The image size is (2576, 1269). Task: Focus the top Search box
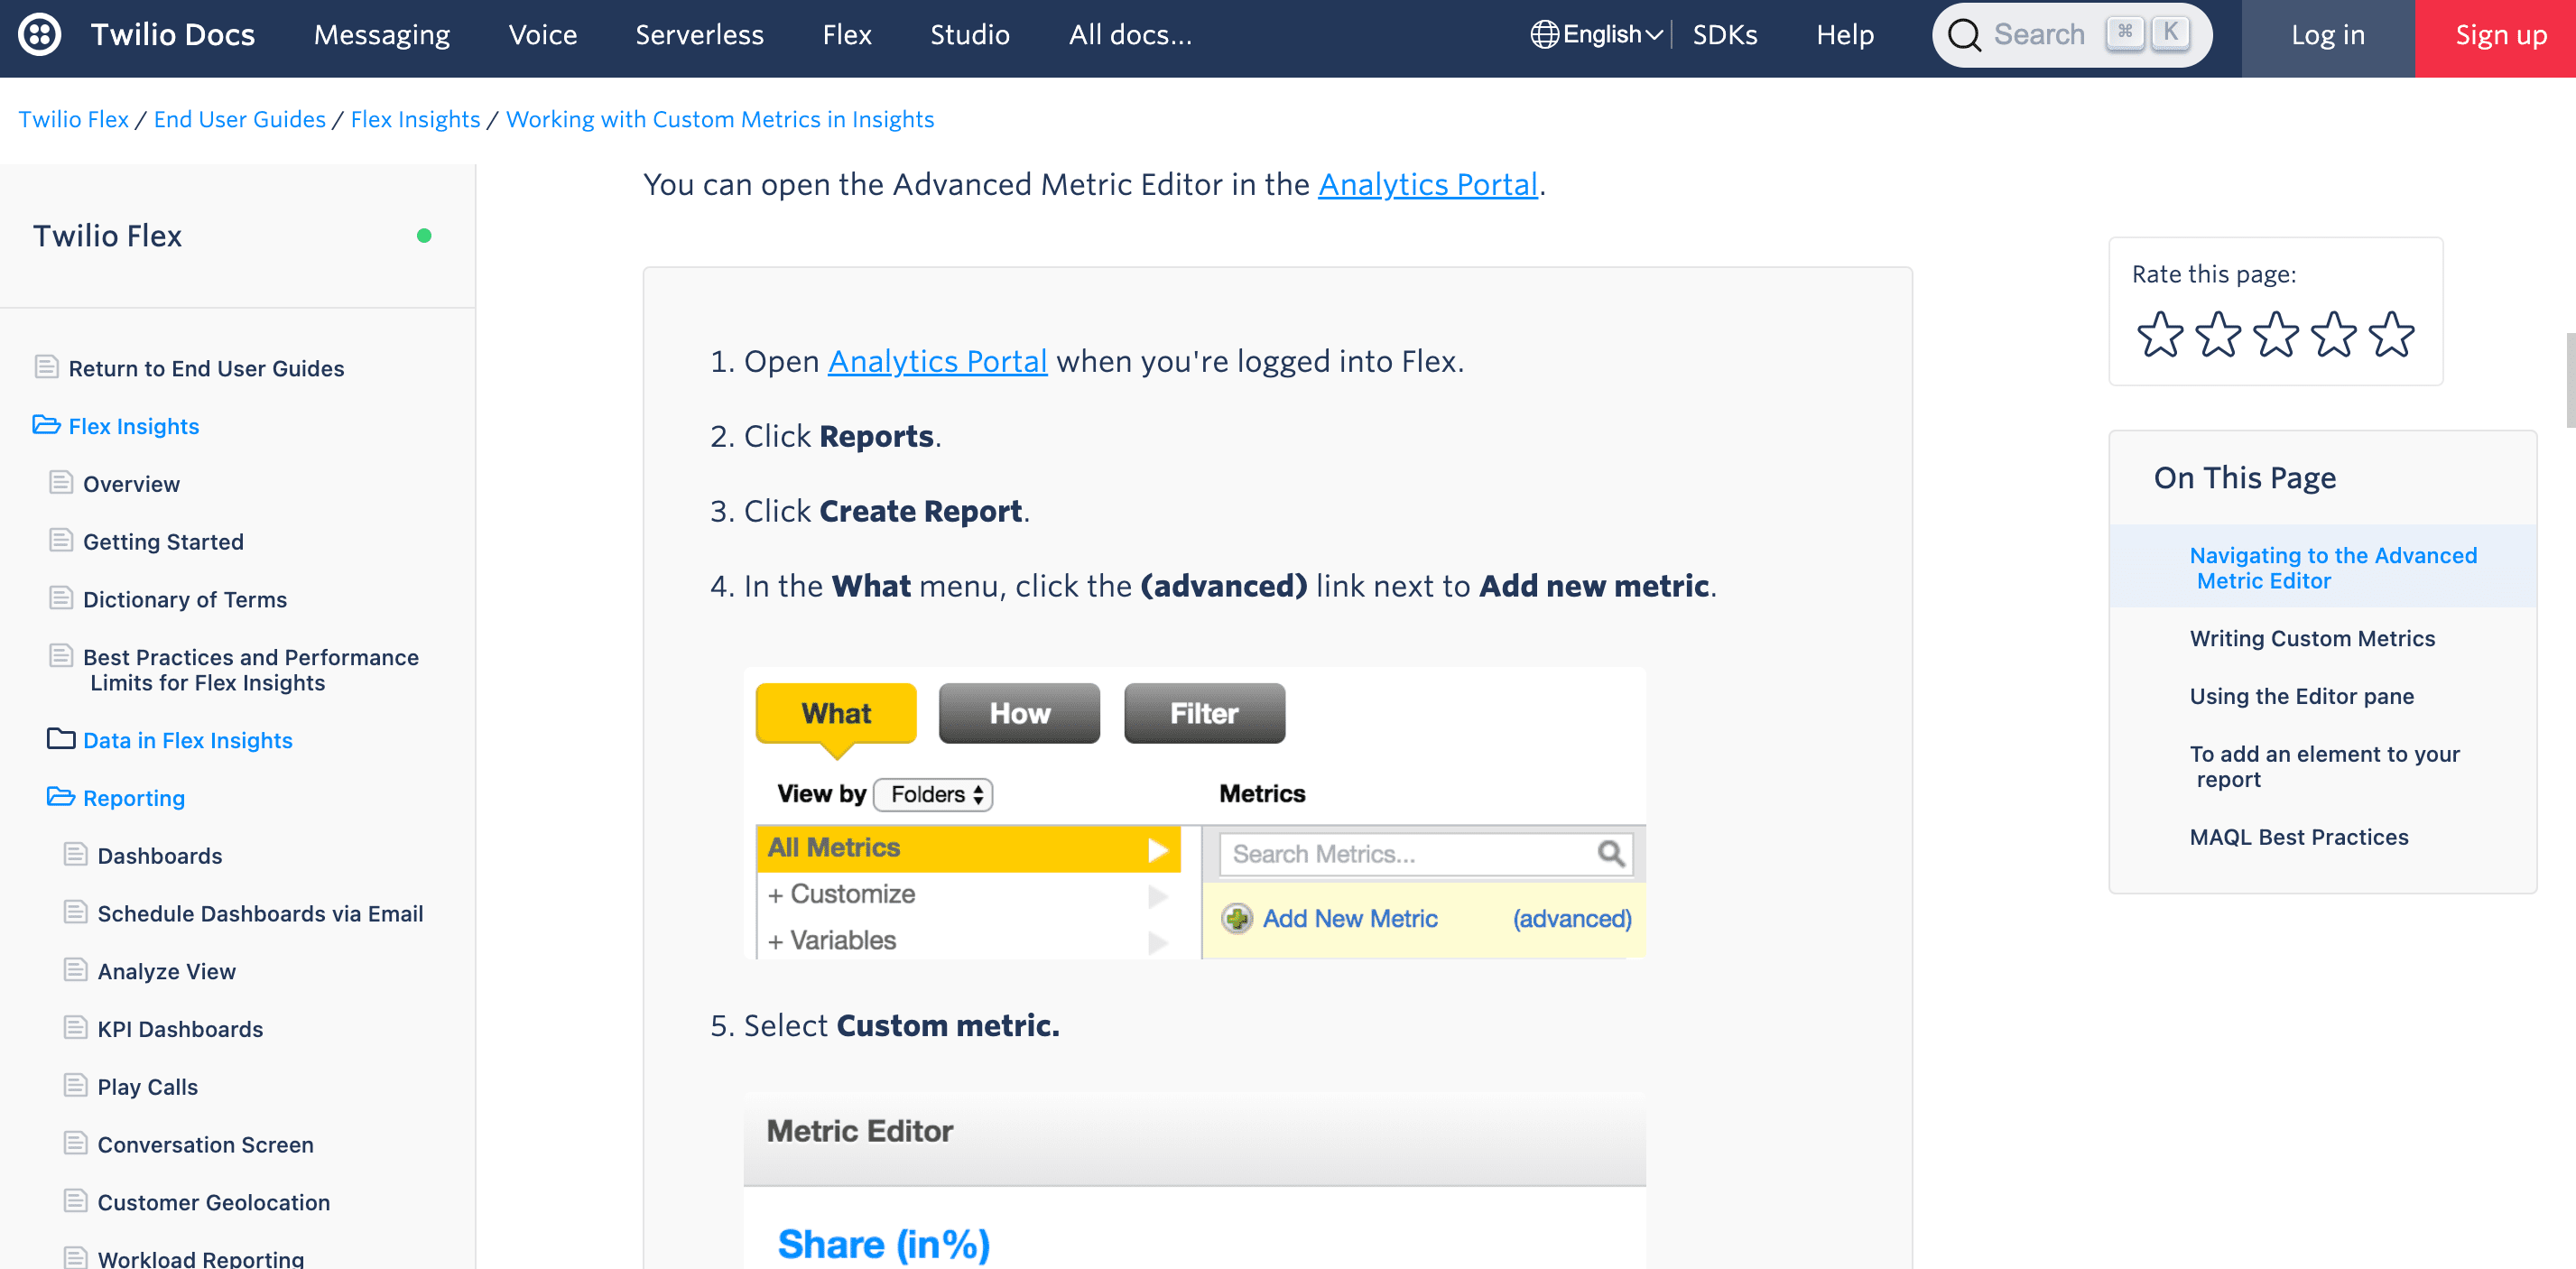[x=2072, y=35]
